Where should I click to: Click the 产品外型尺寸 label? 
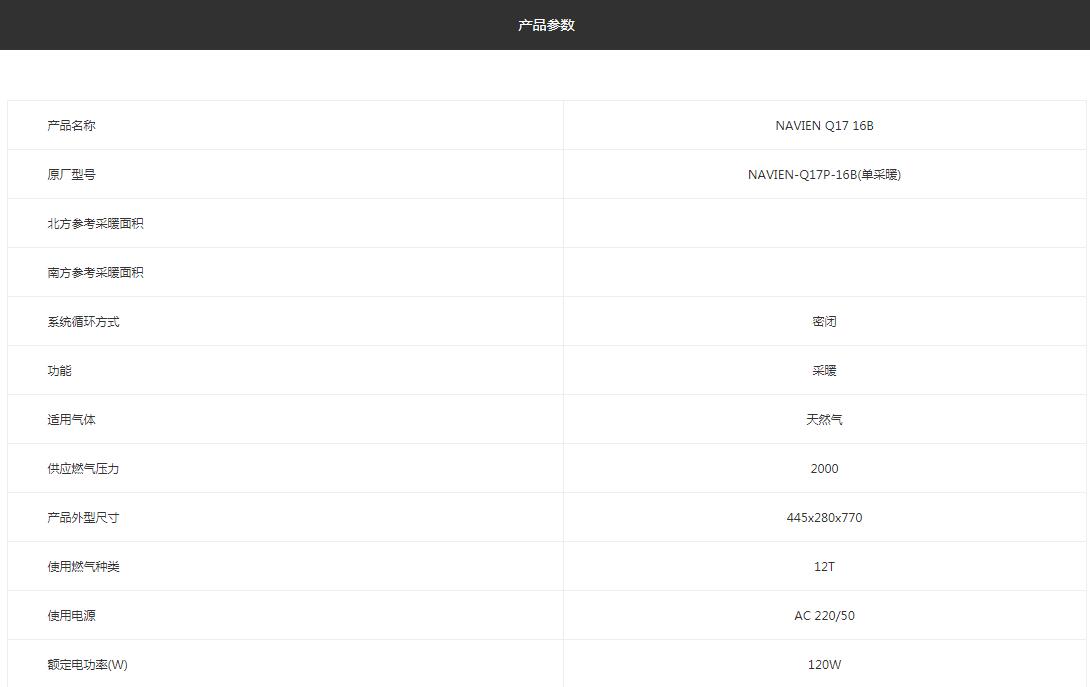point(83,518)
